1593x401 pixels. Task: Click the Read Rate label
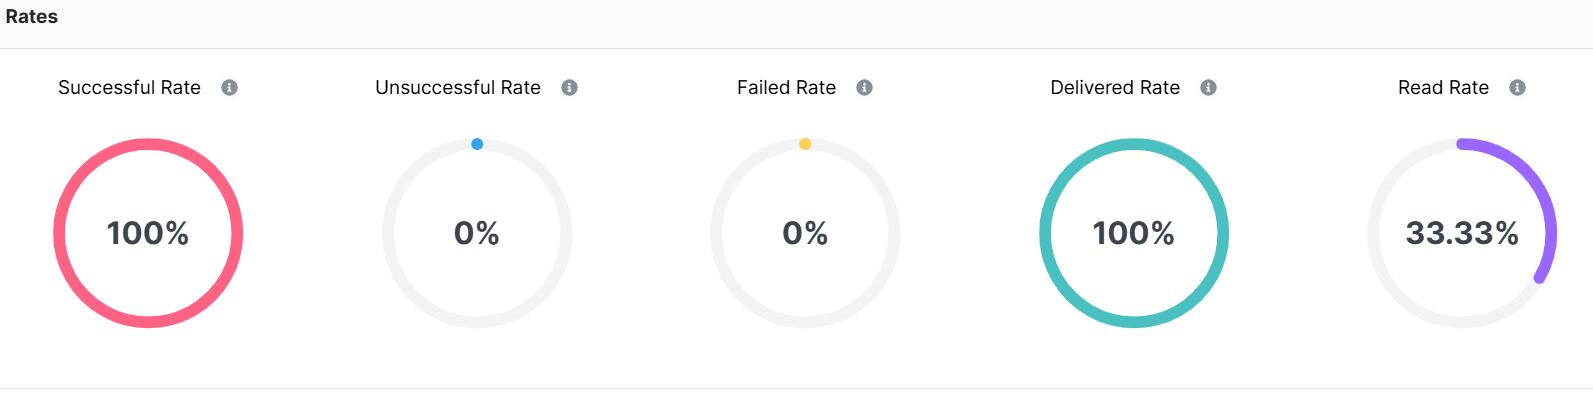point(1443,88)
